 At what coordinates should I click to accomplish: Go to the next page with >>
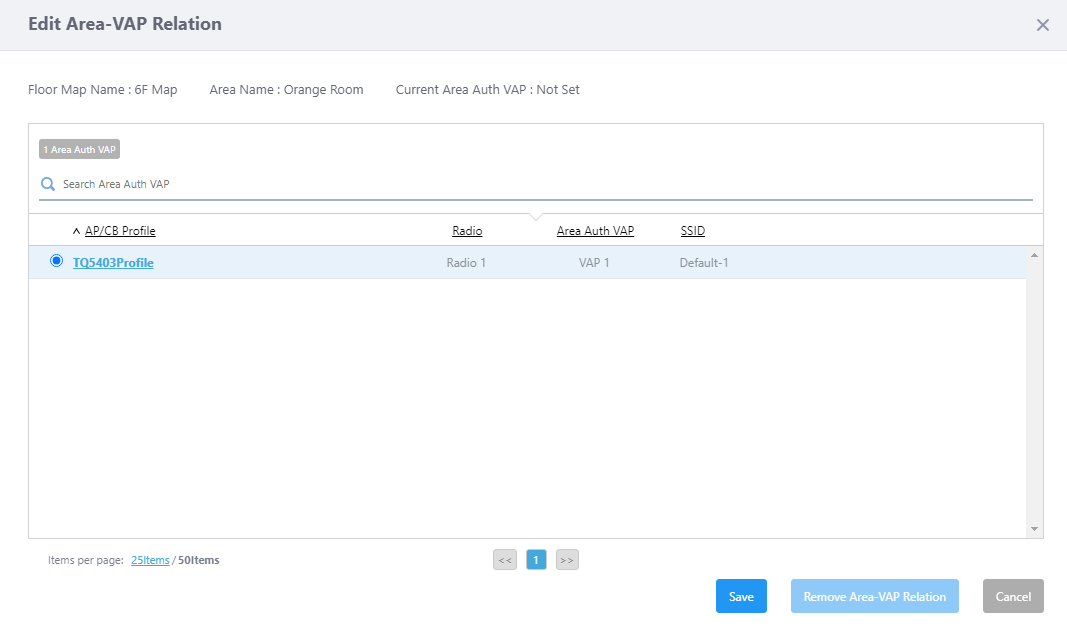(x=567, y=560)
